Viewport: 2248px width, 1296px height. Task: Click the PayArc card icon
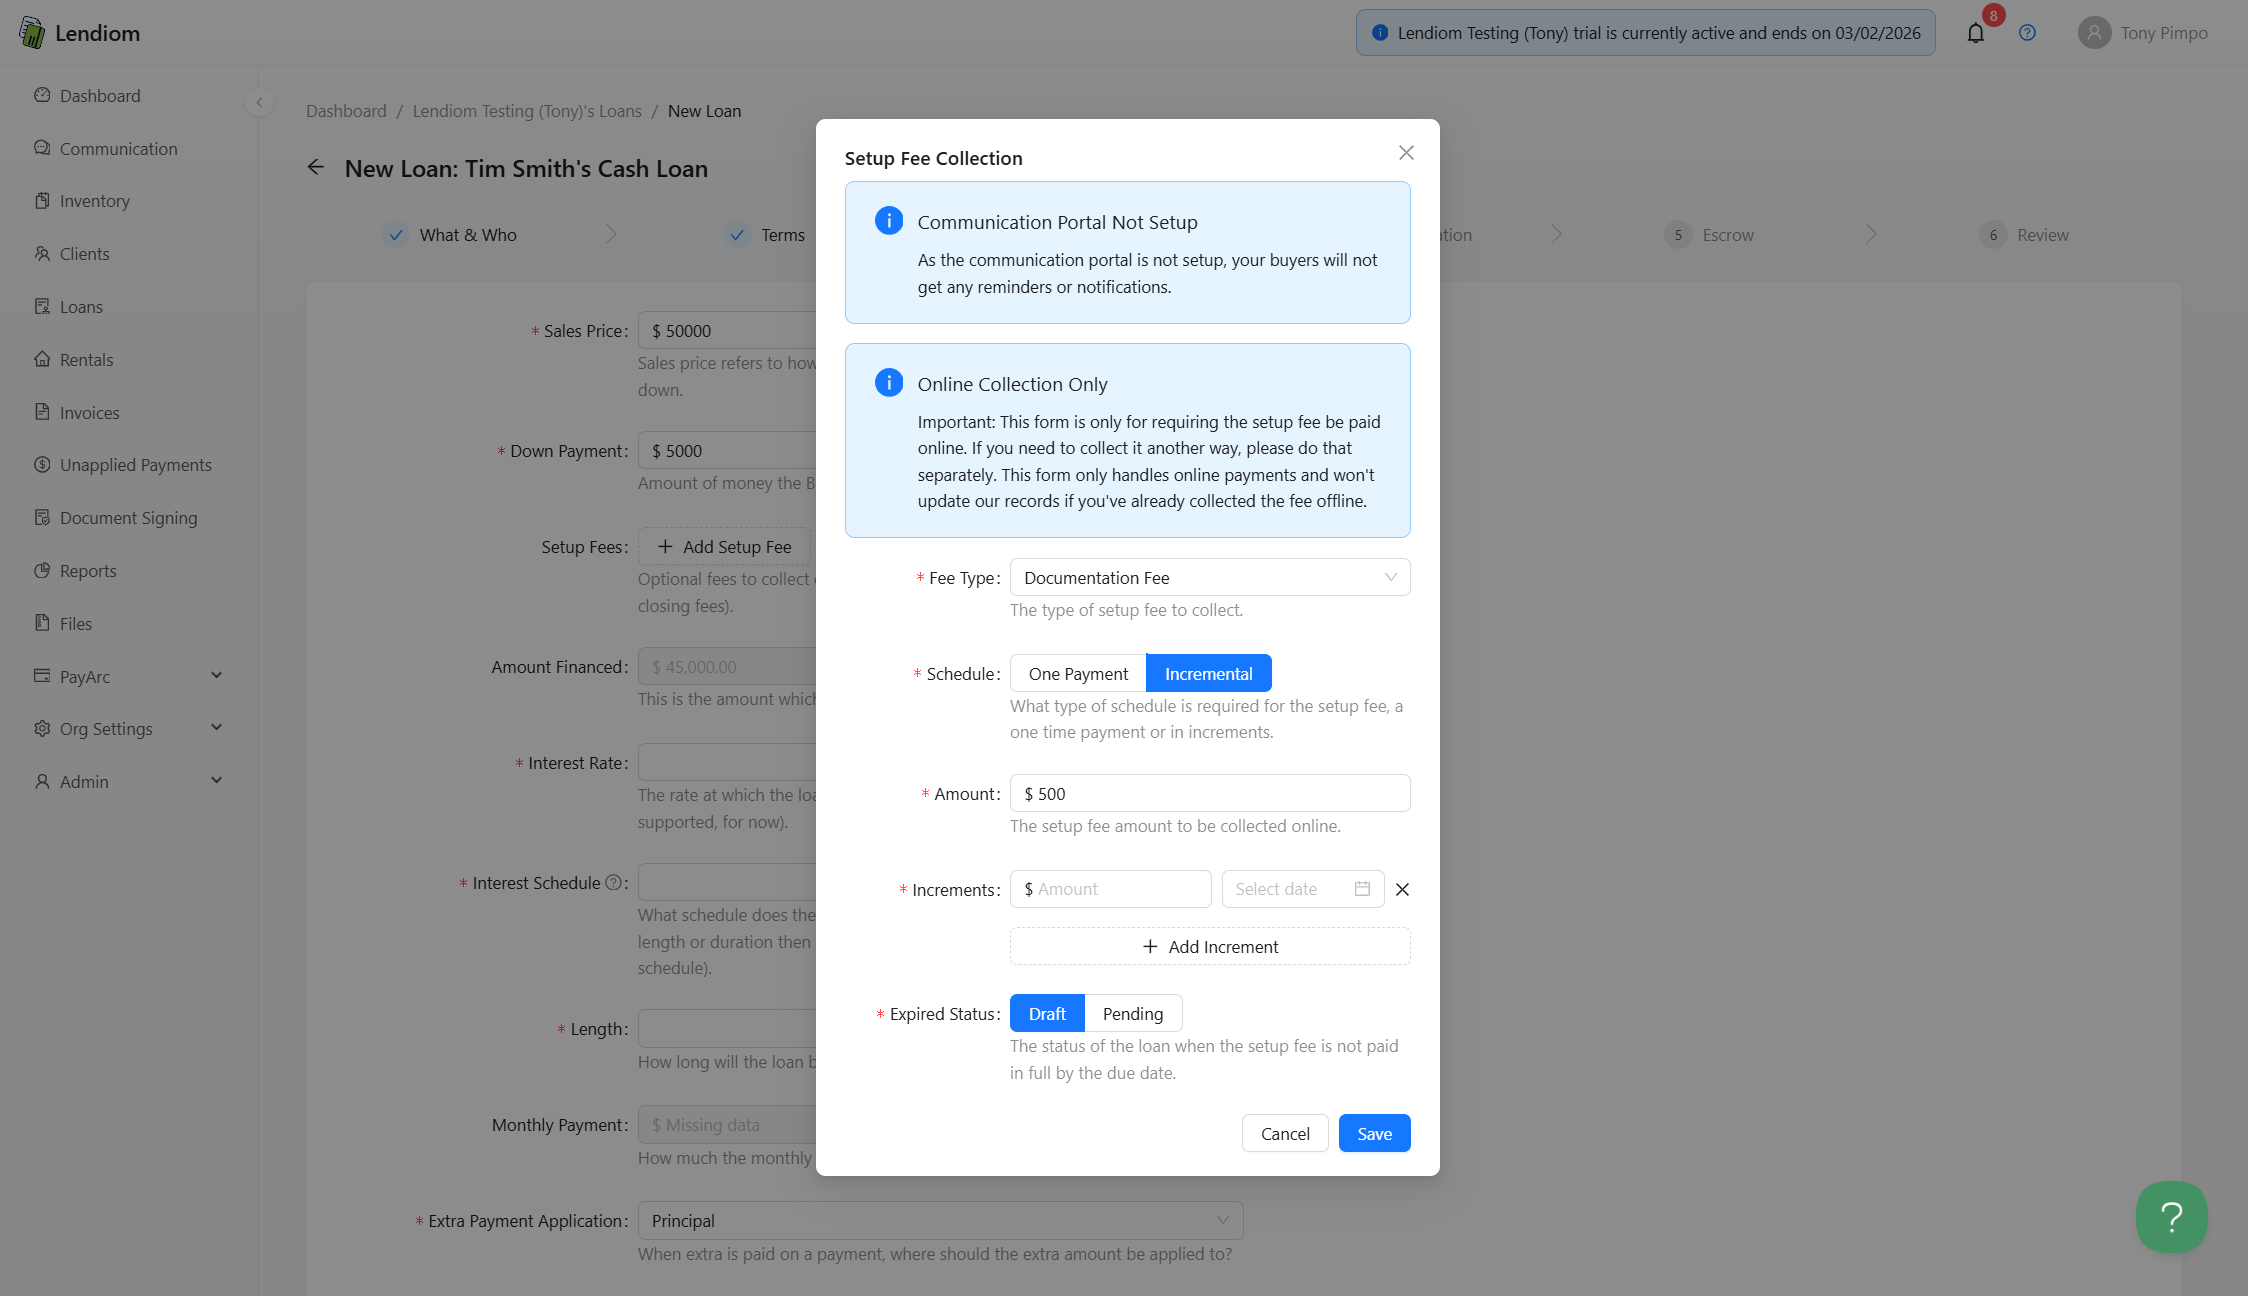(42, 676)
